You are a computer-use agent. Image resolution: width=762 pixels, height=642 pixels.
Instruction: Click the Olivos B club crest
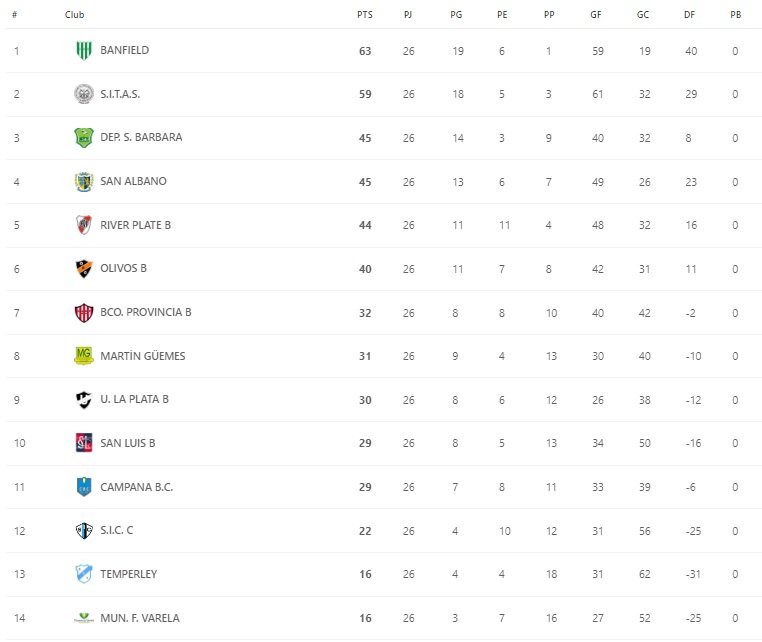coord(84,268)
